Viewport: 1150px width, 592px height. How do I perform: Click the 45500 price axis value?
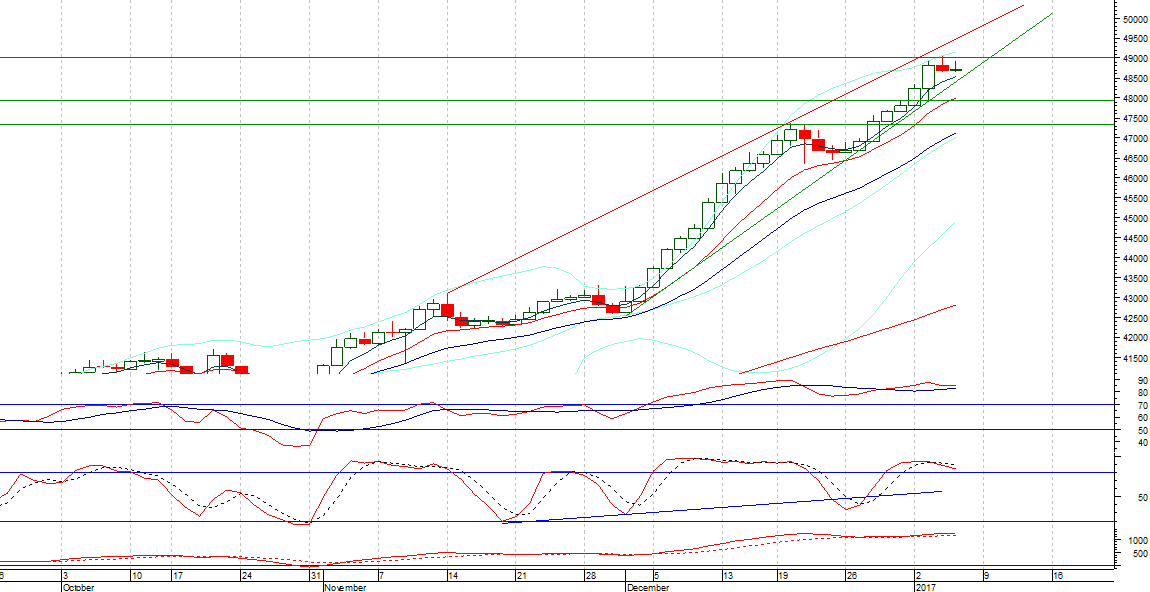pyautogui.click(x=1134, y=199)
